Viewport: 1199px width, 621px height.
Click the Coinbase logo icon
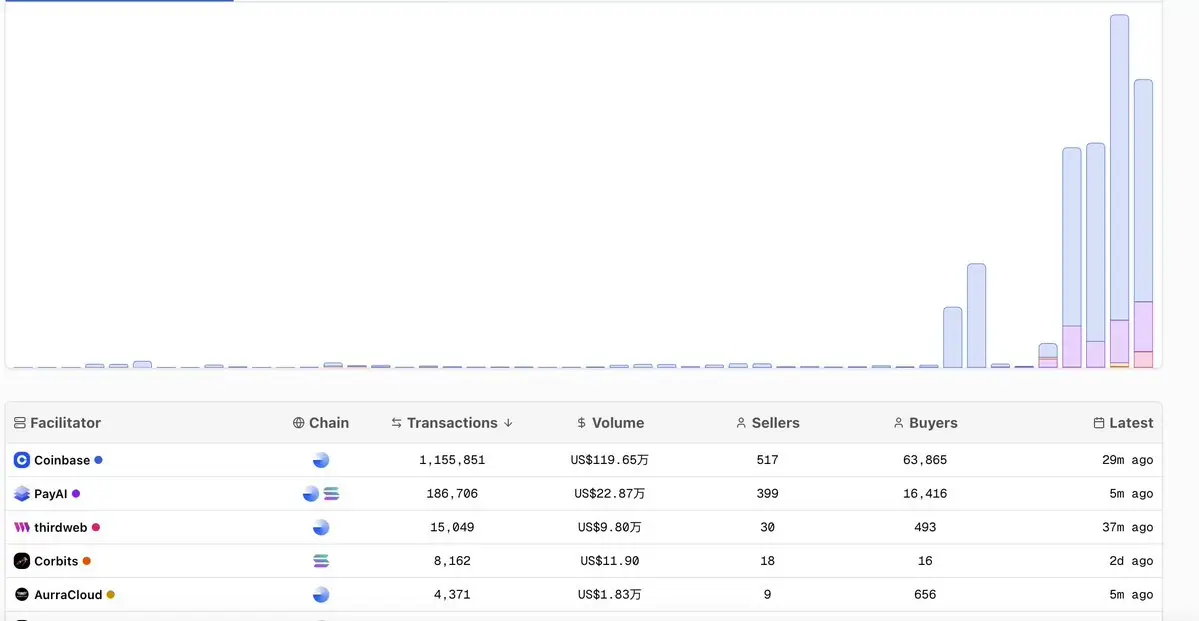pos(21,460)
